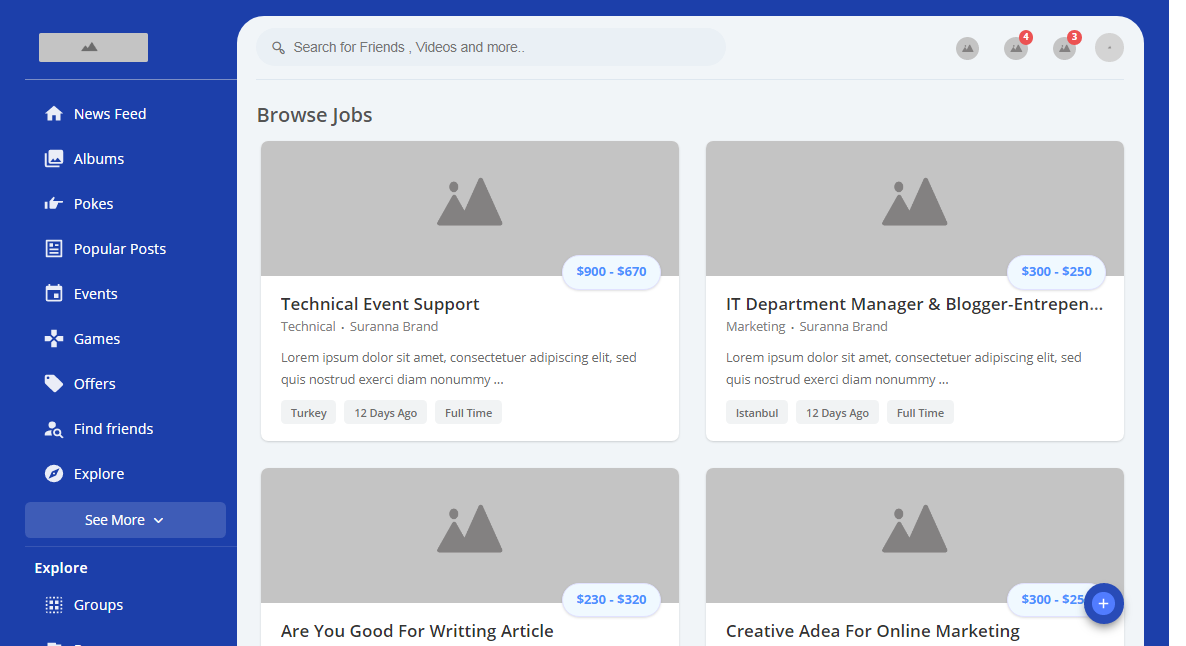Screen dimensions: 1186x646
Task: Open the Technical Event Support job title
Action: [x=380, y=304]
